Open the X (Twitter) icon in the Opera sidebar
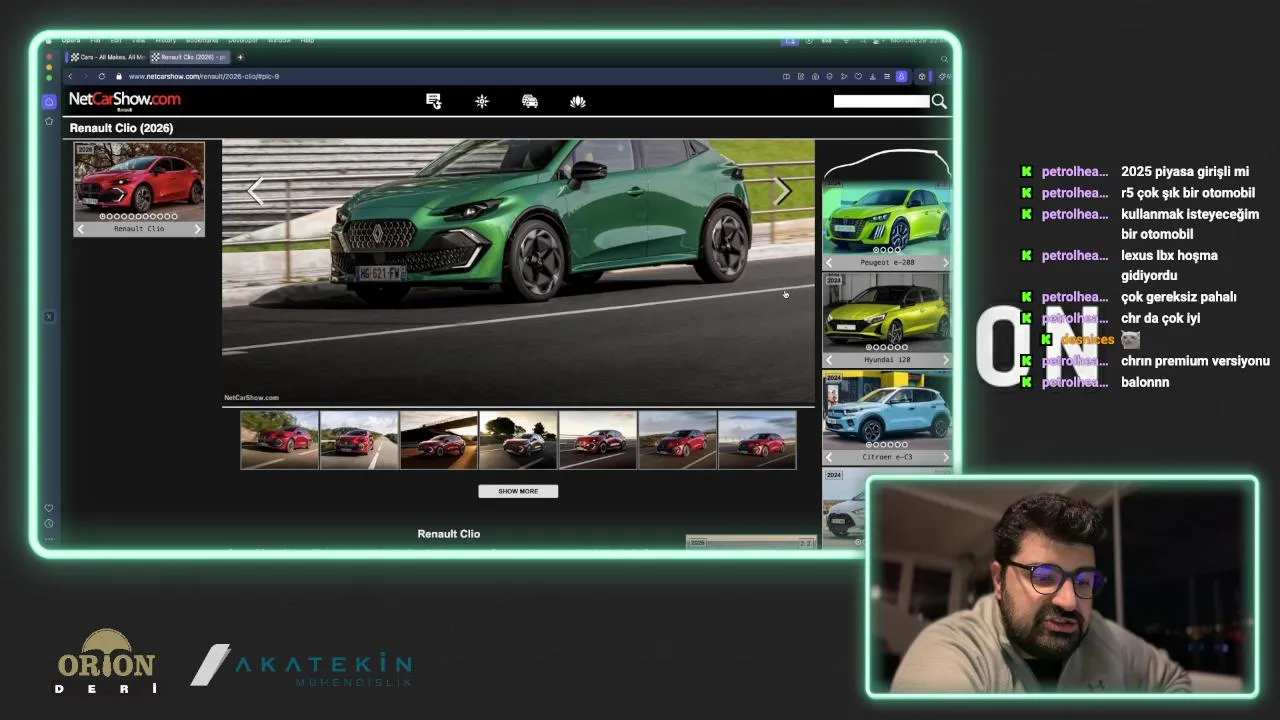Viewport: 1280px width, 720px height. [49, 316]
